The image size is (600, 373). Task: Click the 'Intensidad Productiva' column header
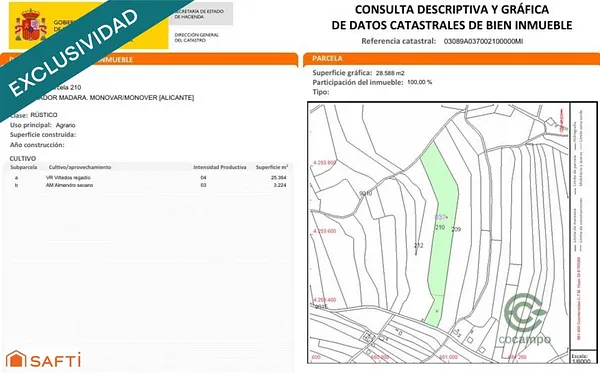(x=220, y=167)
